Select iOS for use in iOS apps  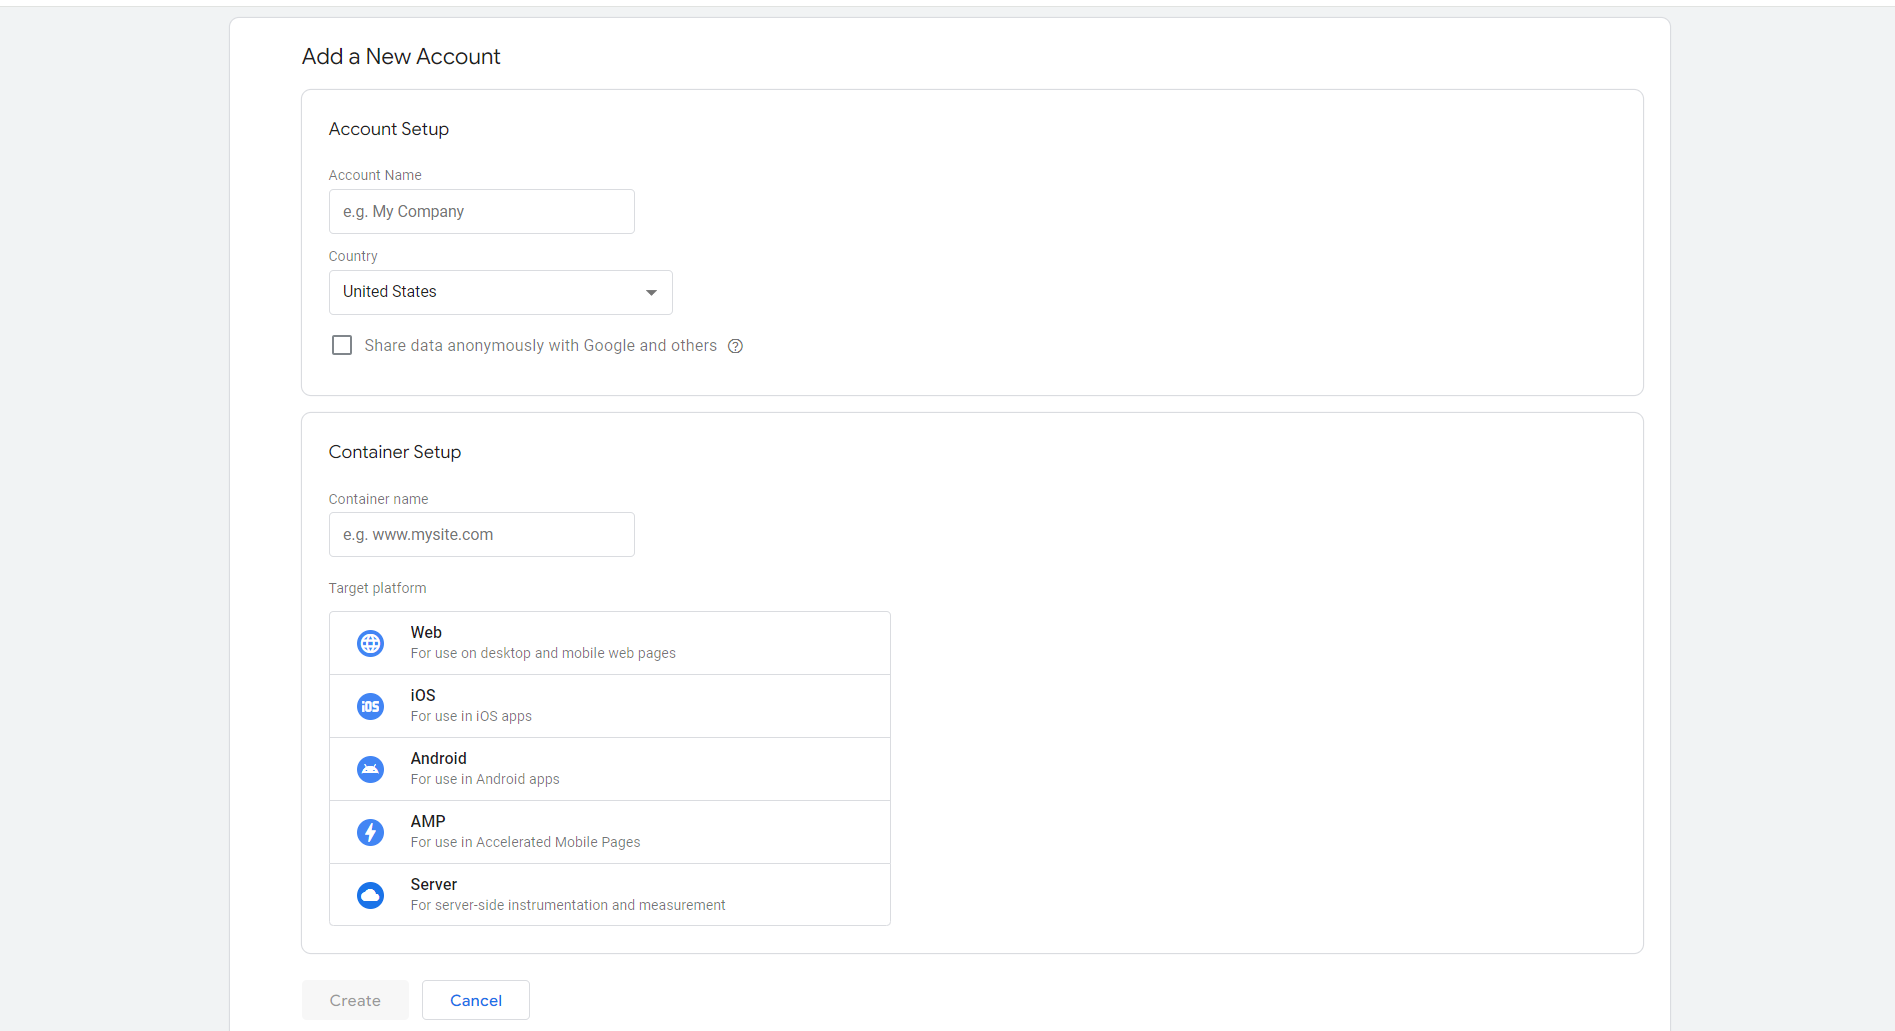(608, 706)
